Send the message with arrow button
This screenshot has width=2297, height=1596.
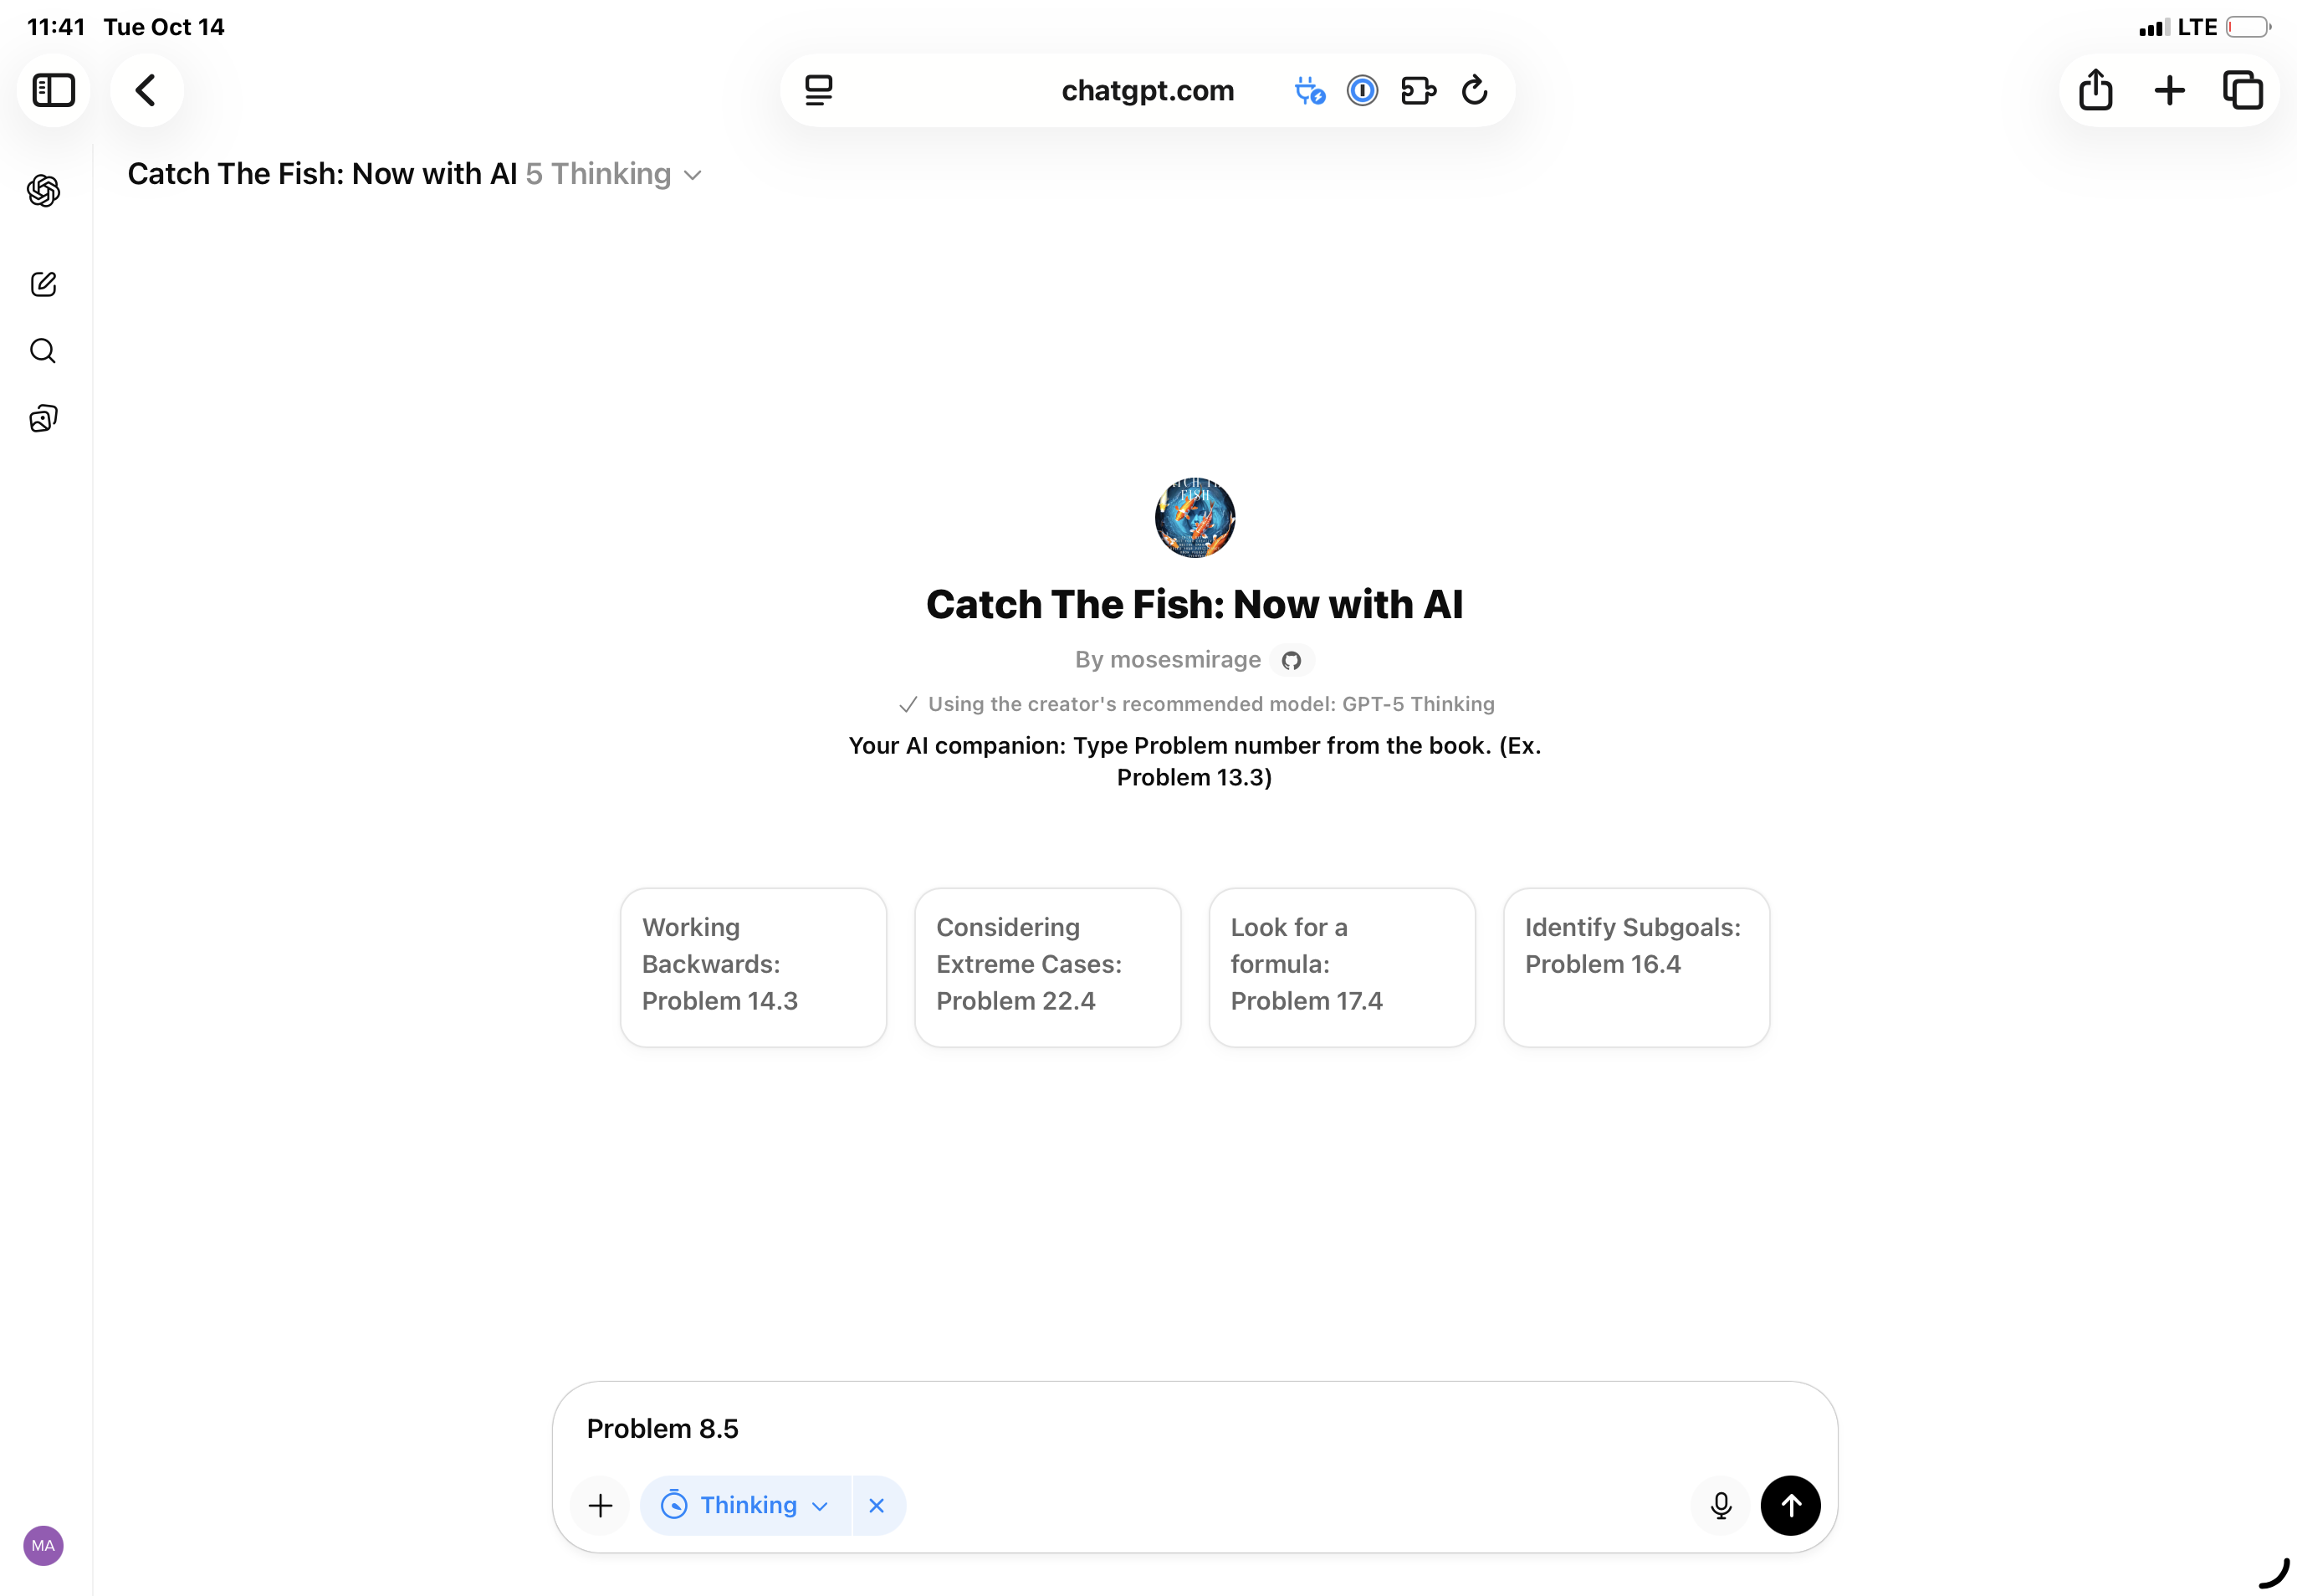coord(1790,1505)
